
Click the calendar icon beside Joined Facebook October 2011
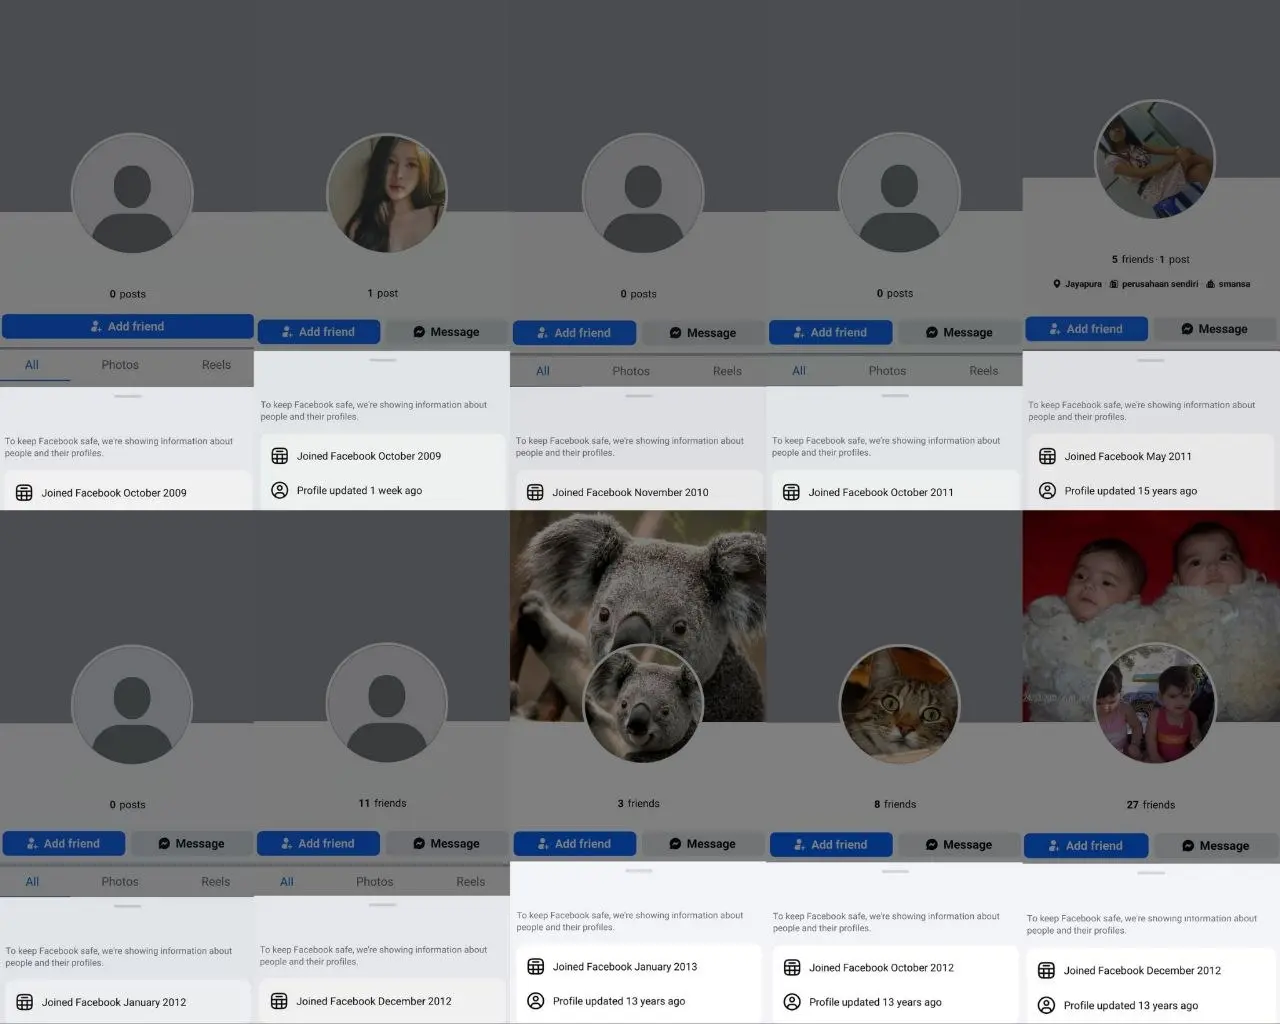point(791,492)
